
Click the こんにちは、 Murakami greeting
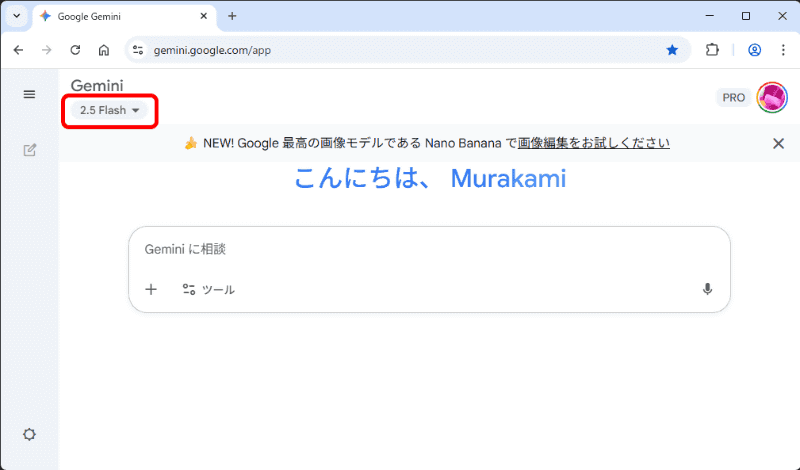pos(430,179)
